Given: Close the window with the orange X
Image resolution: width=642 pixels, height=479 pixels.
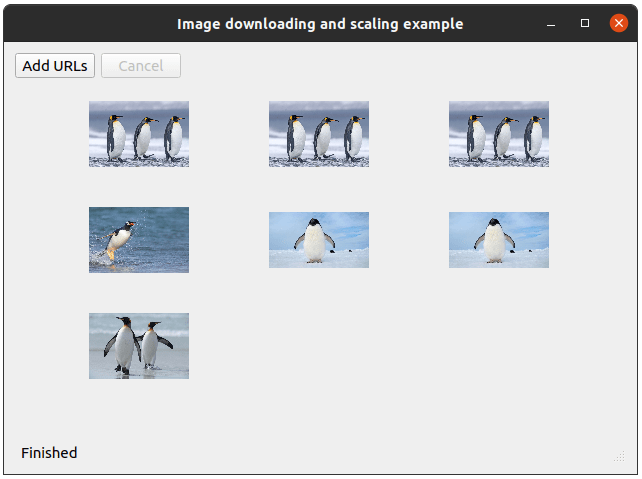Looking at the screenshot, I should 618,23.
